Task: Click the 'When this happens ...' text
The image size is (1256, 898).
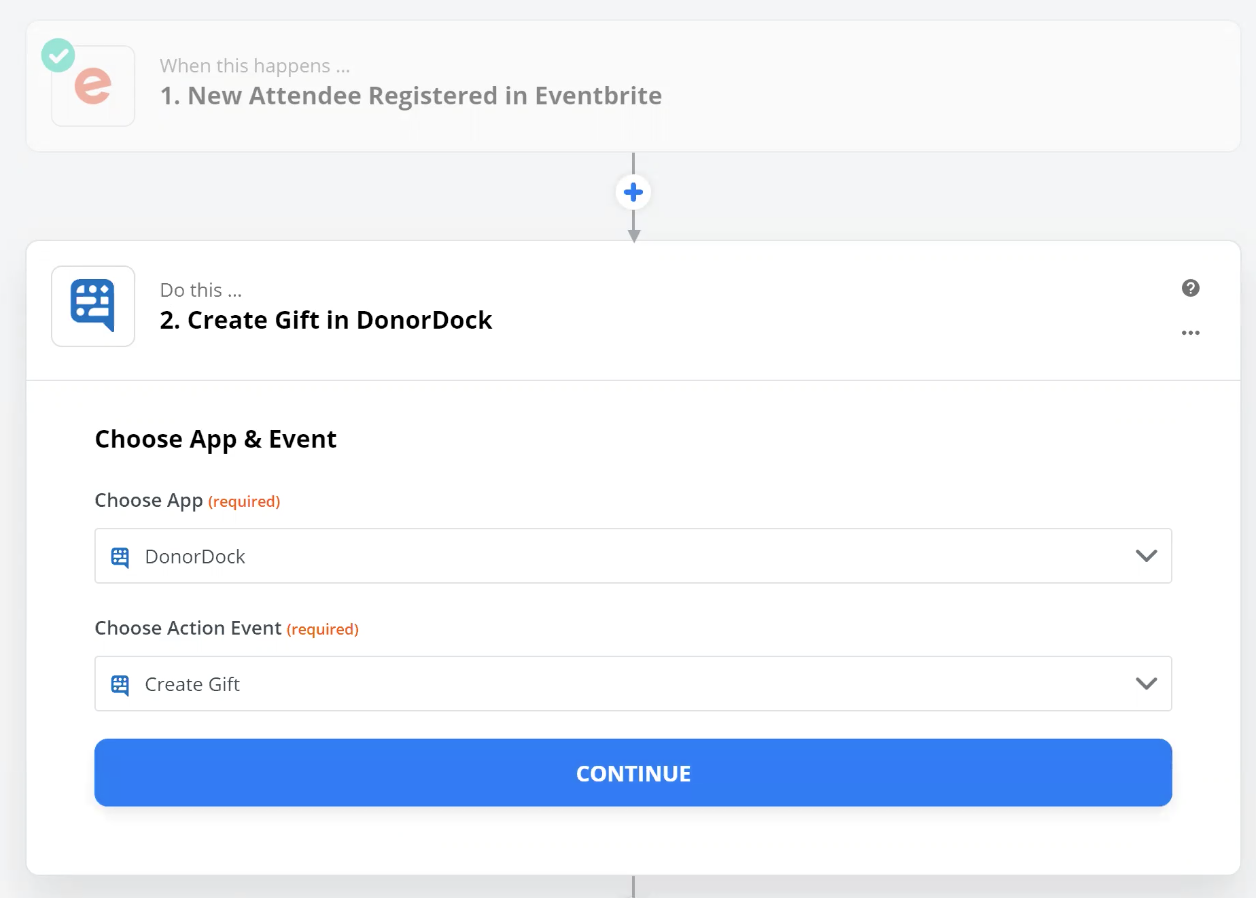Action: coord(255,66)
